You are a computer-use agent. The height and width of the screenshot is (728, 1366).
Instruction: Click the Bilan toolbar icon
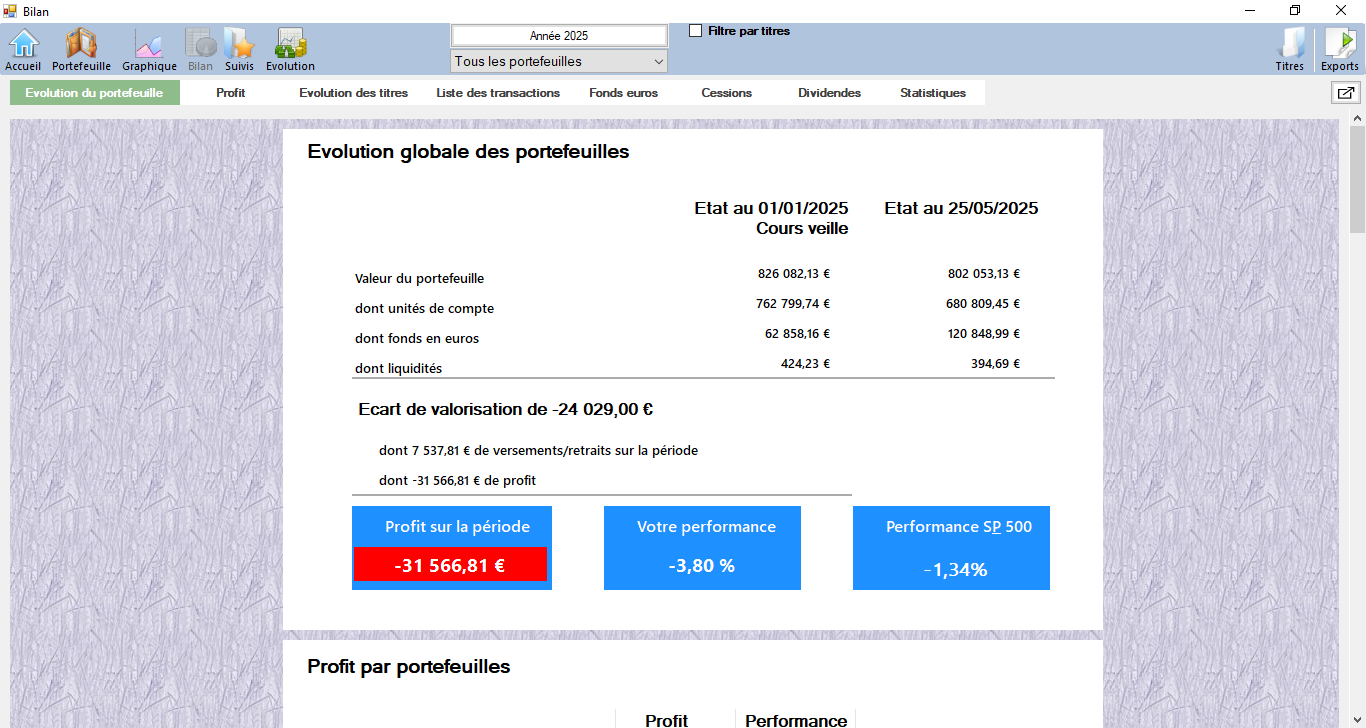point(200,49)
